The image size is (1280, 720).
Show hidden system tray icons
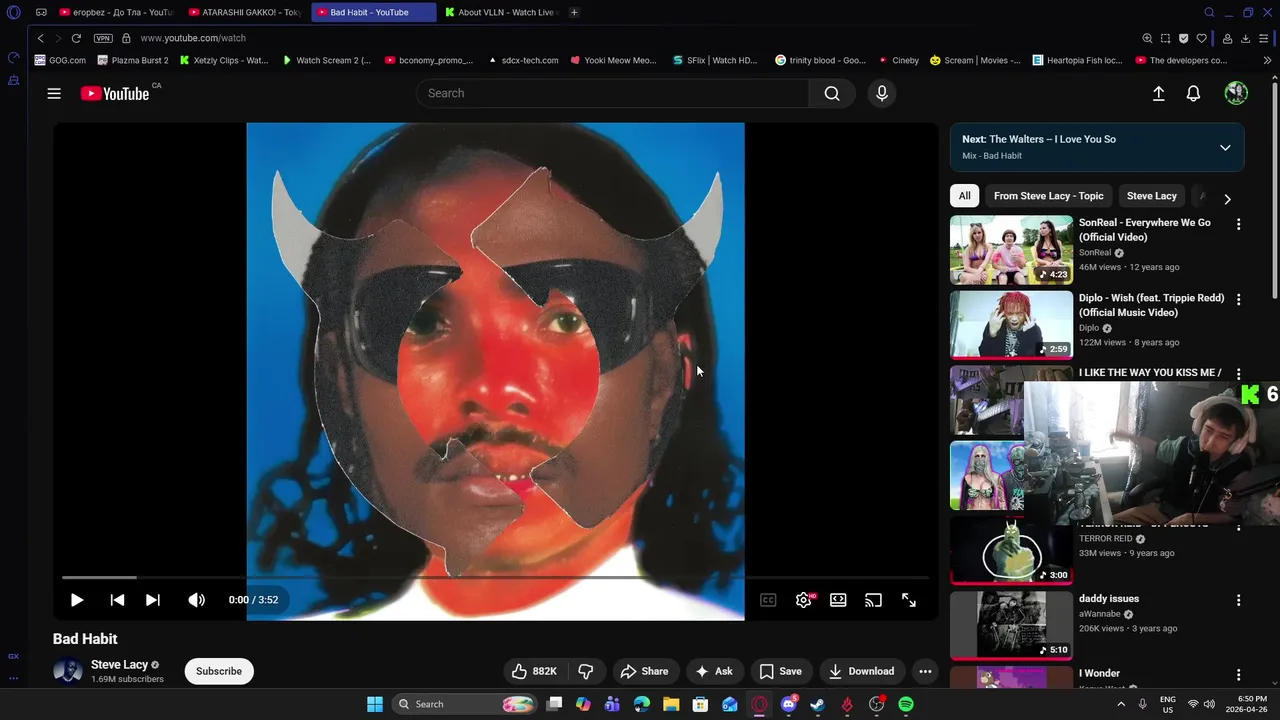pyautogui.click(x=1120, y=704)
